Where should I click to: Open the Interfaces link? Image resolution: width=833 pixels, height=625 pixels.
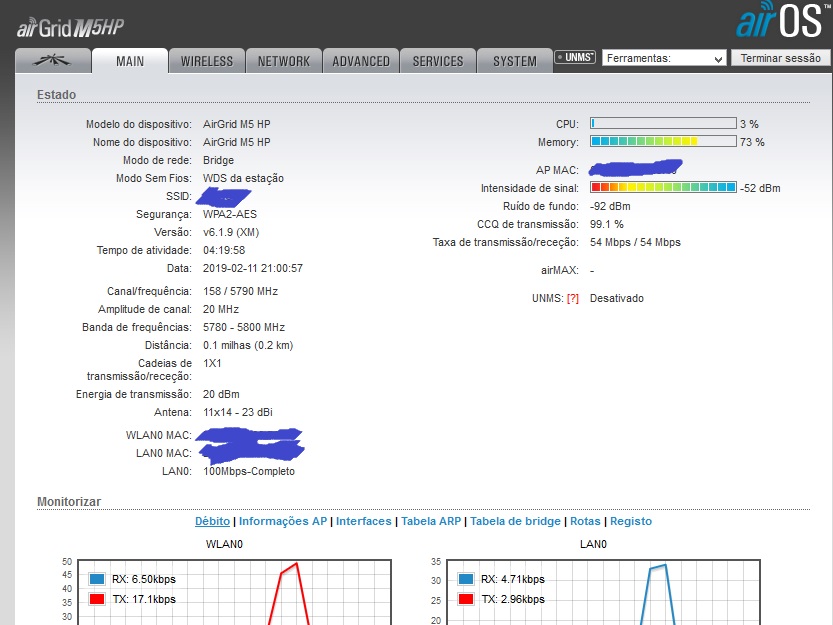(363, 521)
